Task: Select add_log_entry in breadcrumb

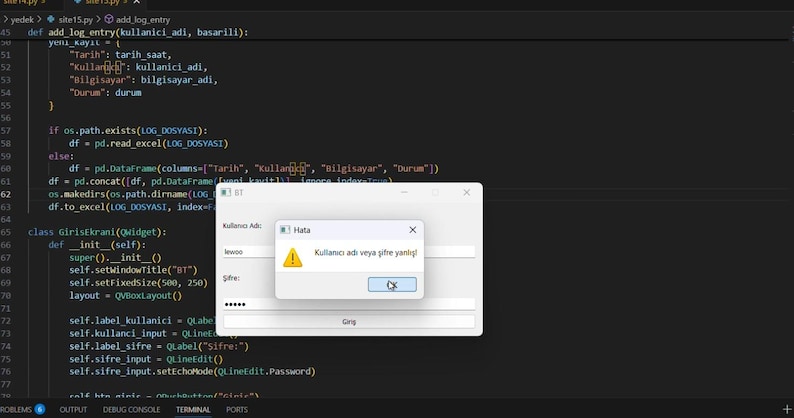Action: (143, 20)
